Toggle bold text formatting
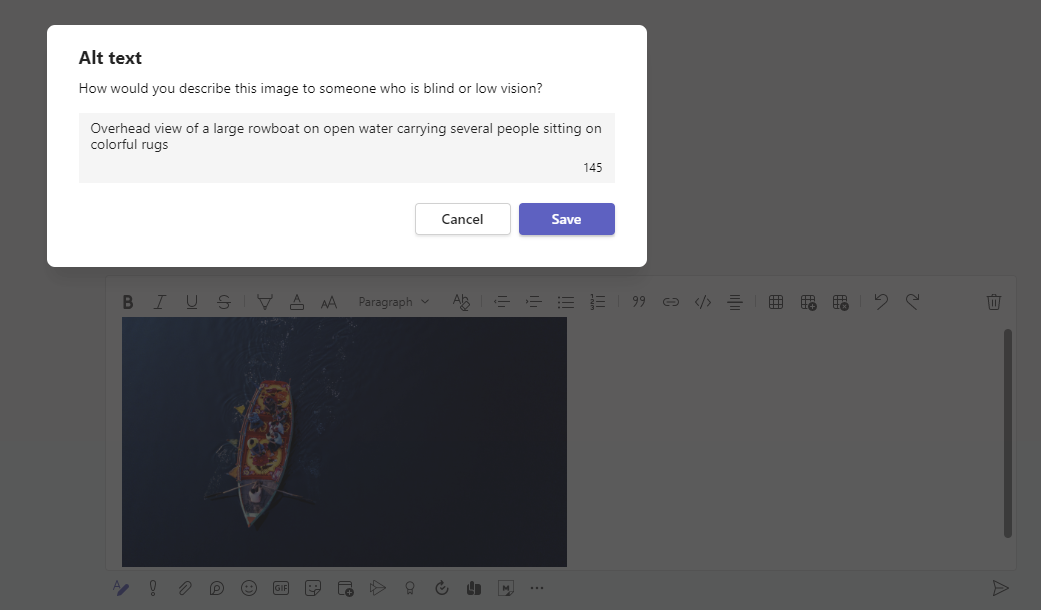Viewport: 1041px width, 610px height. pos(128,301)
